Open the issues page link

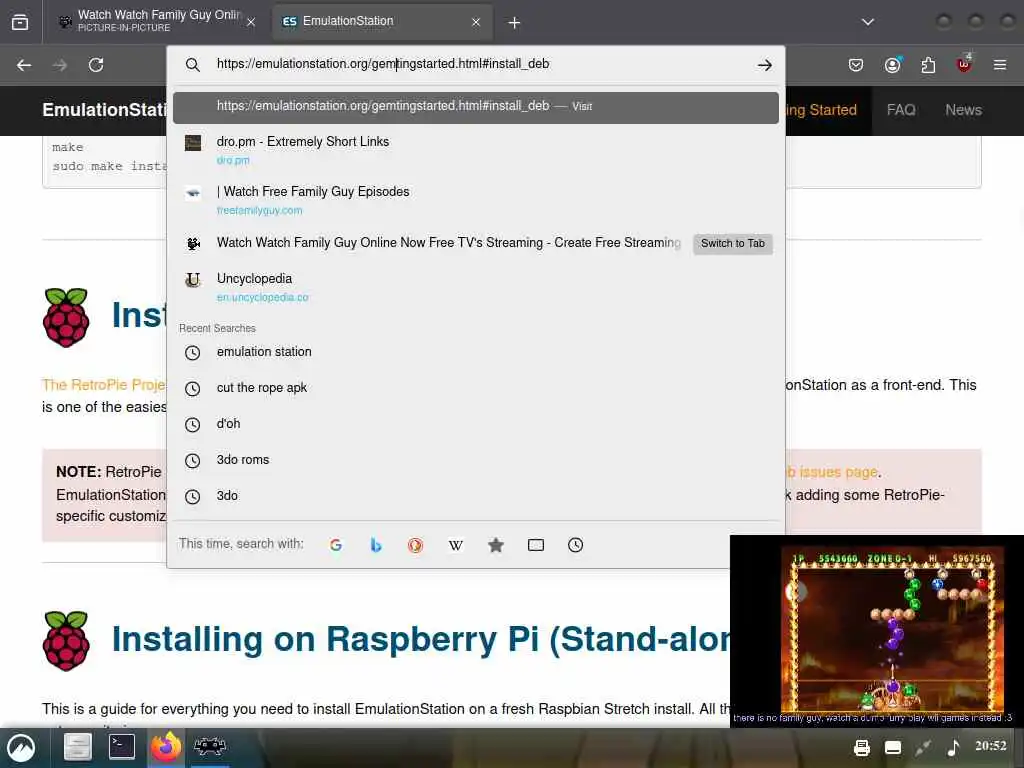pos(832,472)
